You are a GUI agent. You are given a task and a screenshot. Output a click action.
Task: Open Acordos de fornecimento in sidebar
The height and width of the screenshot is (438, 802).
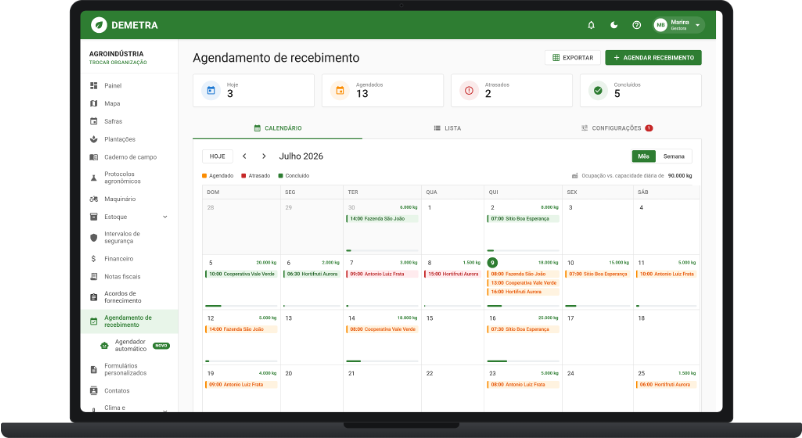(129, 297)
